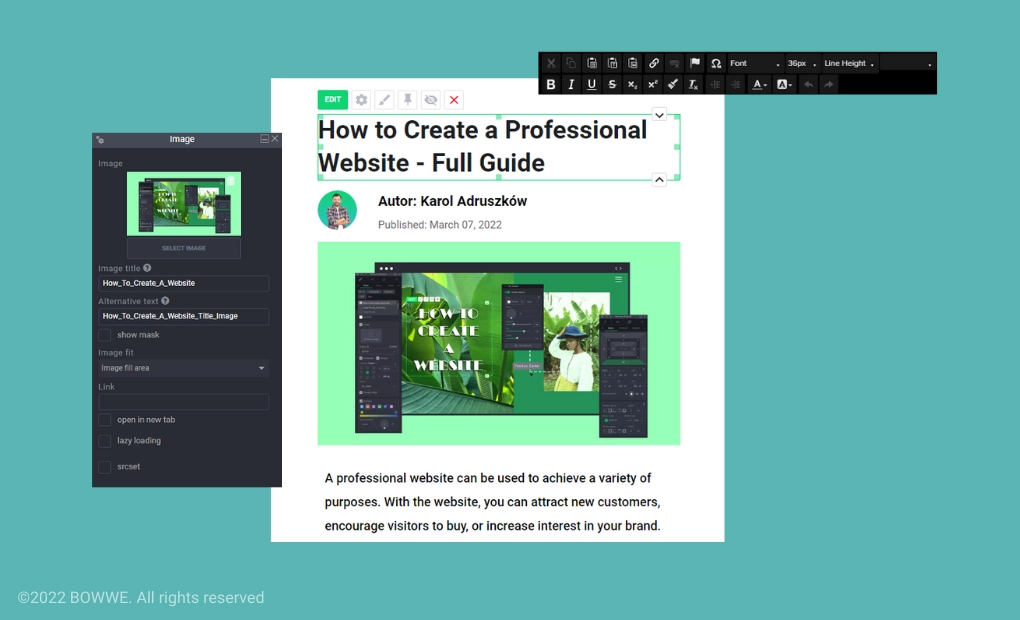Click the pin icon in widget toolbar
The width and height of the screenshot is (1020, 620).
coord(408,100)
